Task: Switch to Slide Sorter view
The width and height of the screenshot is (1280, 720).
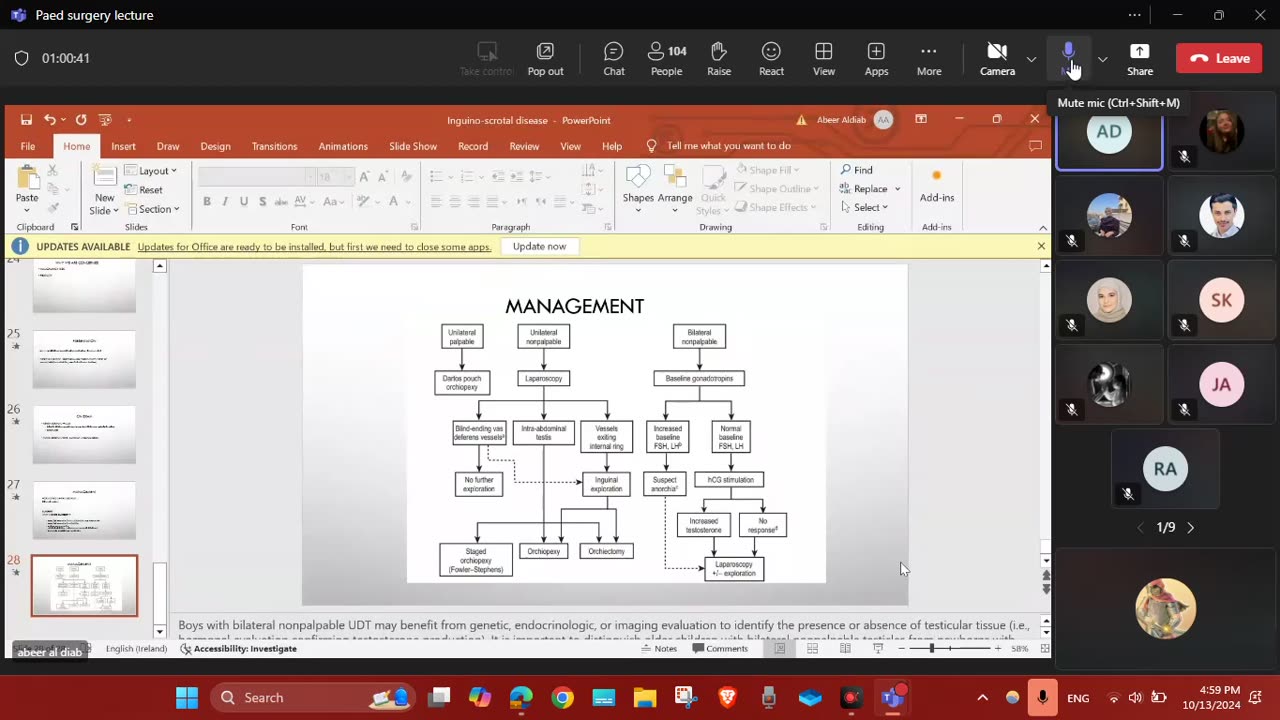Action: pyautogui.click(x=812, y=649)
